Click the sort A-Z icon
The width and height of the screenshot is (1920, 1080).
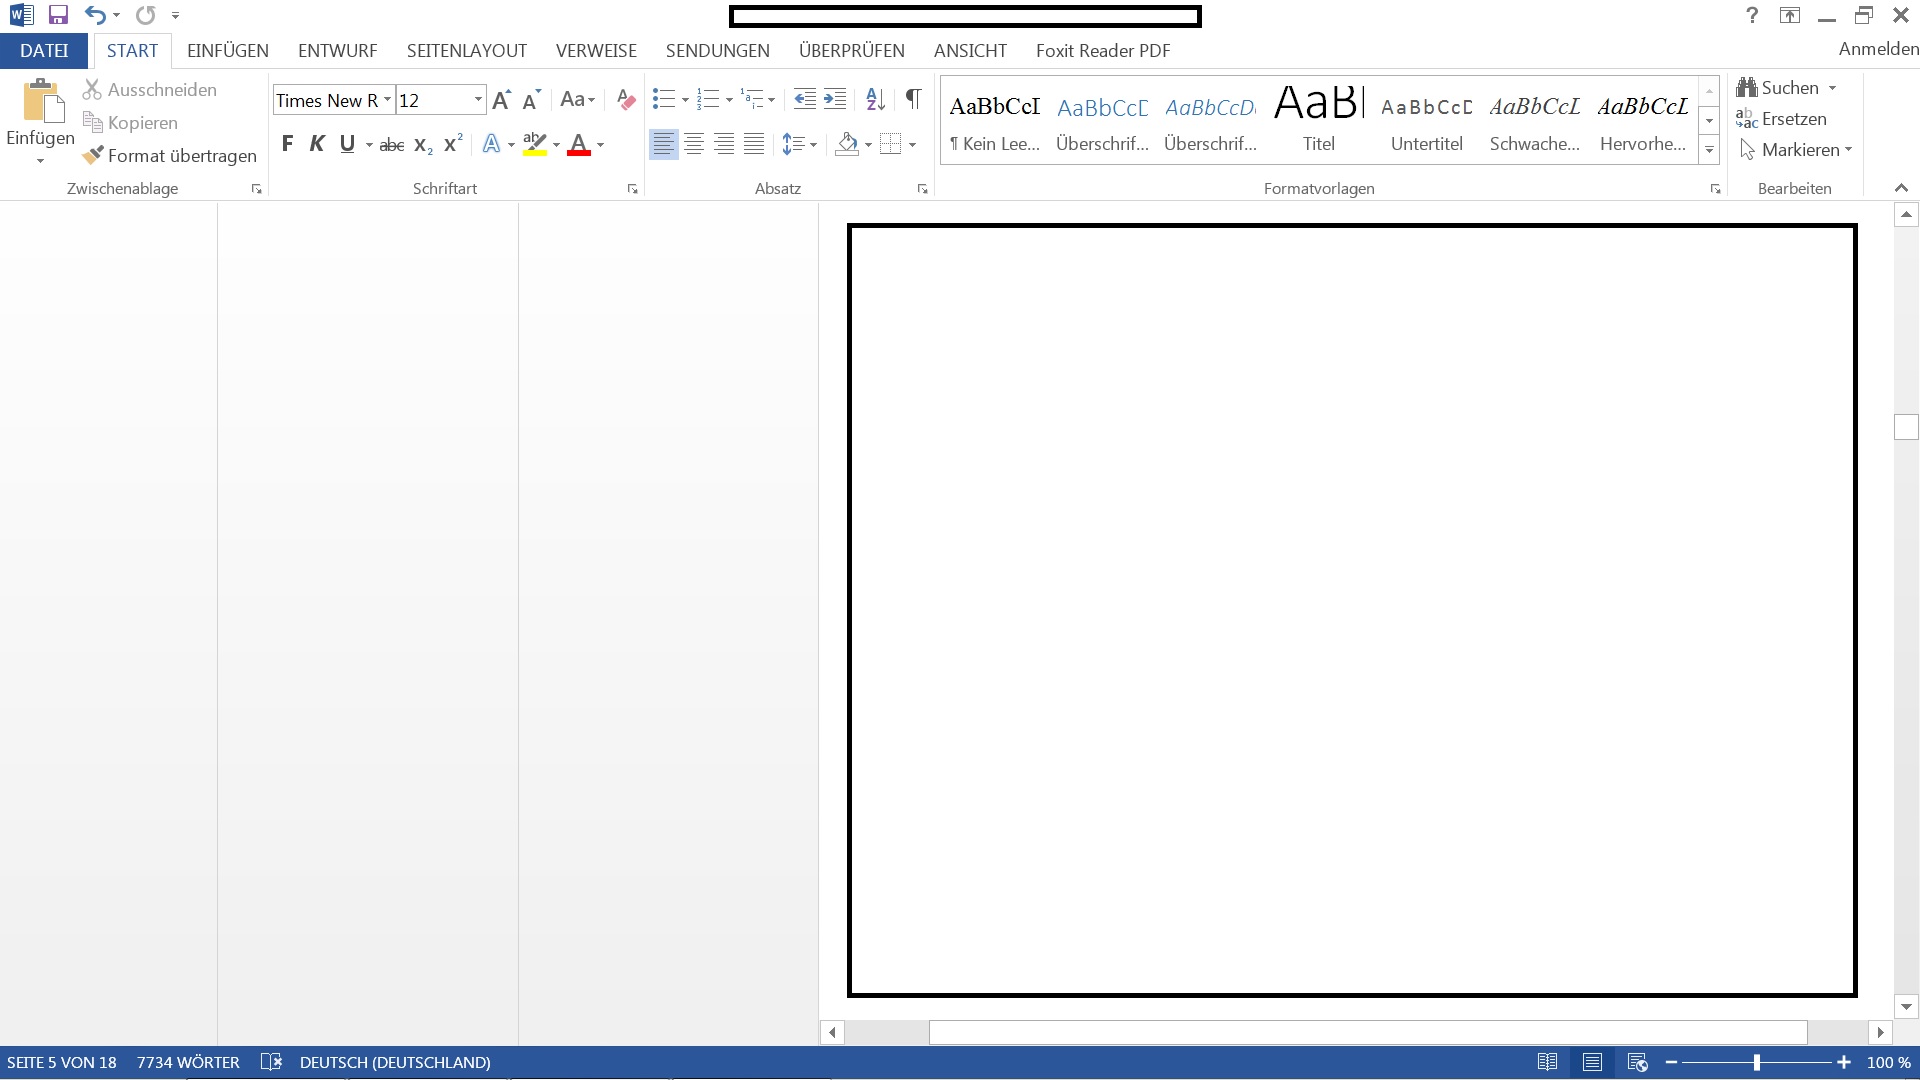click(x=875, y=98)
